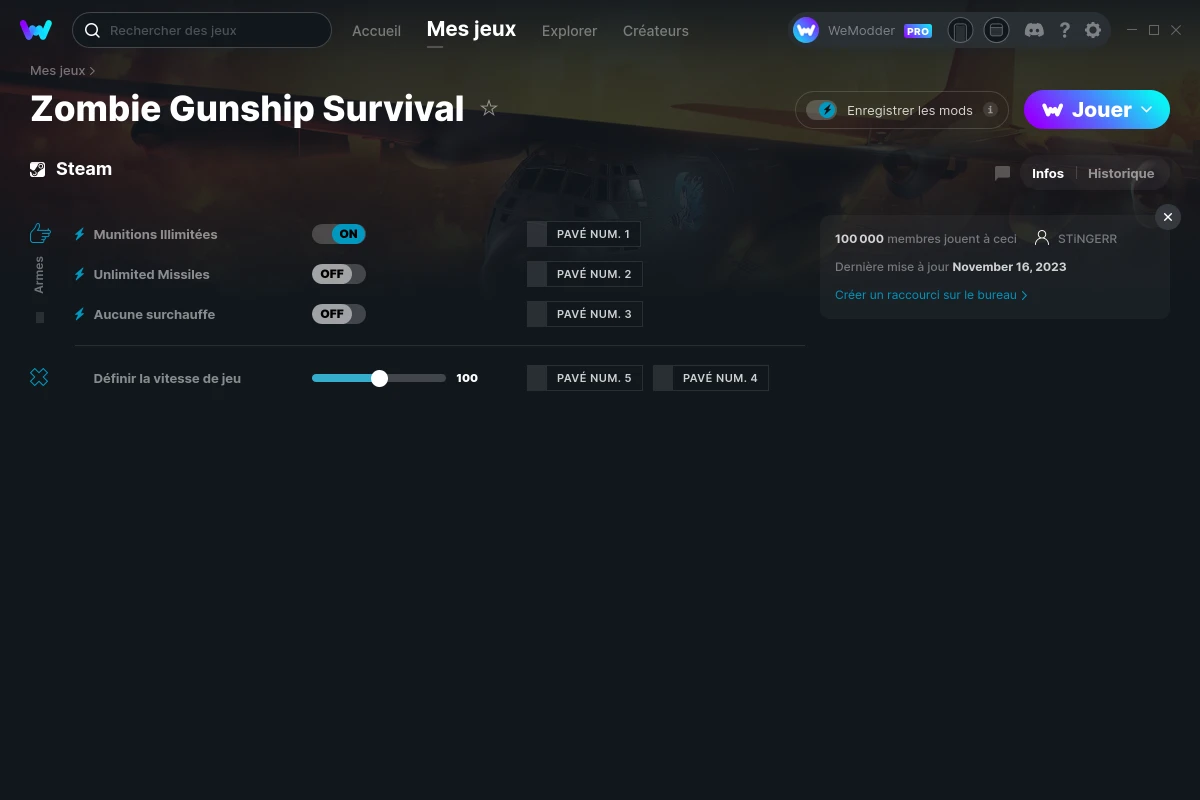
Task: Click the WeModder username
Action: 861,31
